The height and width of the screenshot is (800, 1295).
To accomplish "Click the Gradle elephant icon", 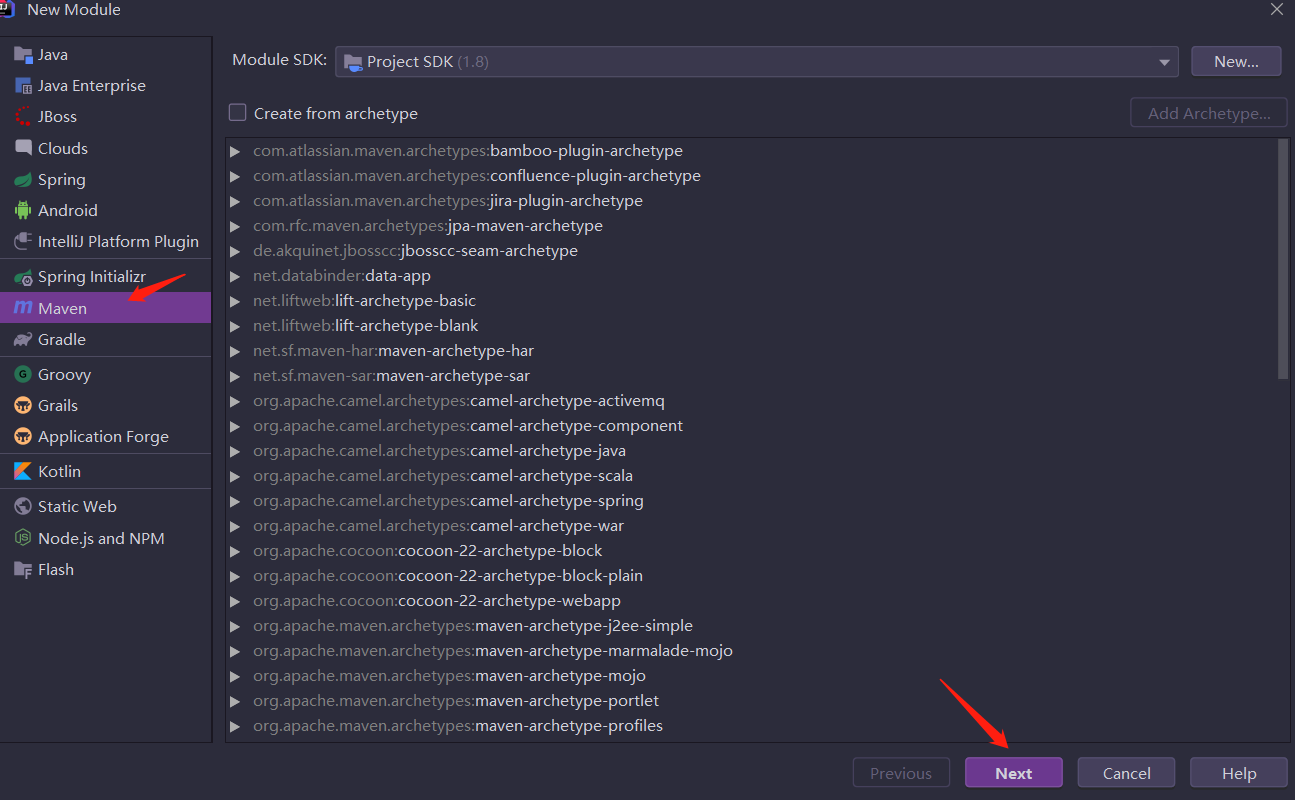I will coord(22,340).
